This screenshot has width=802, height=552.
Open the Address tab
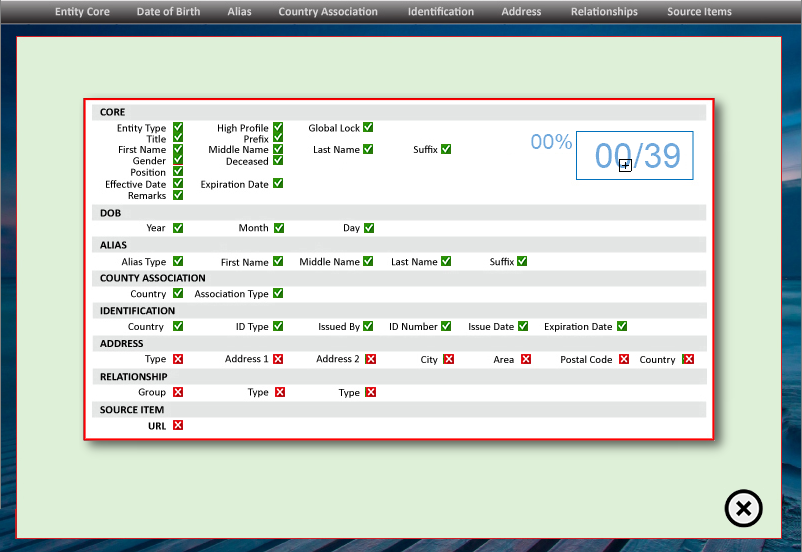521,11
